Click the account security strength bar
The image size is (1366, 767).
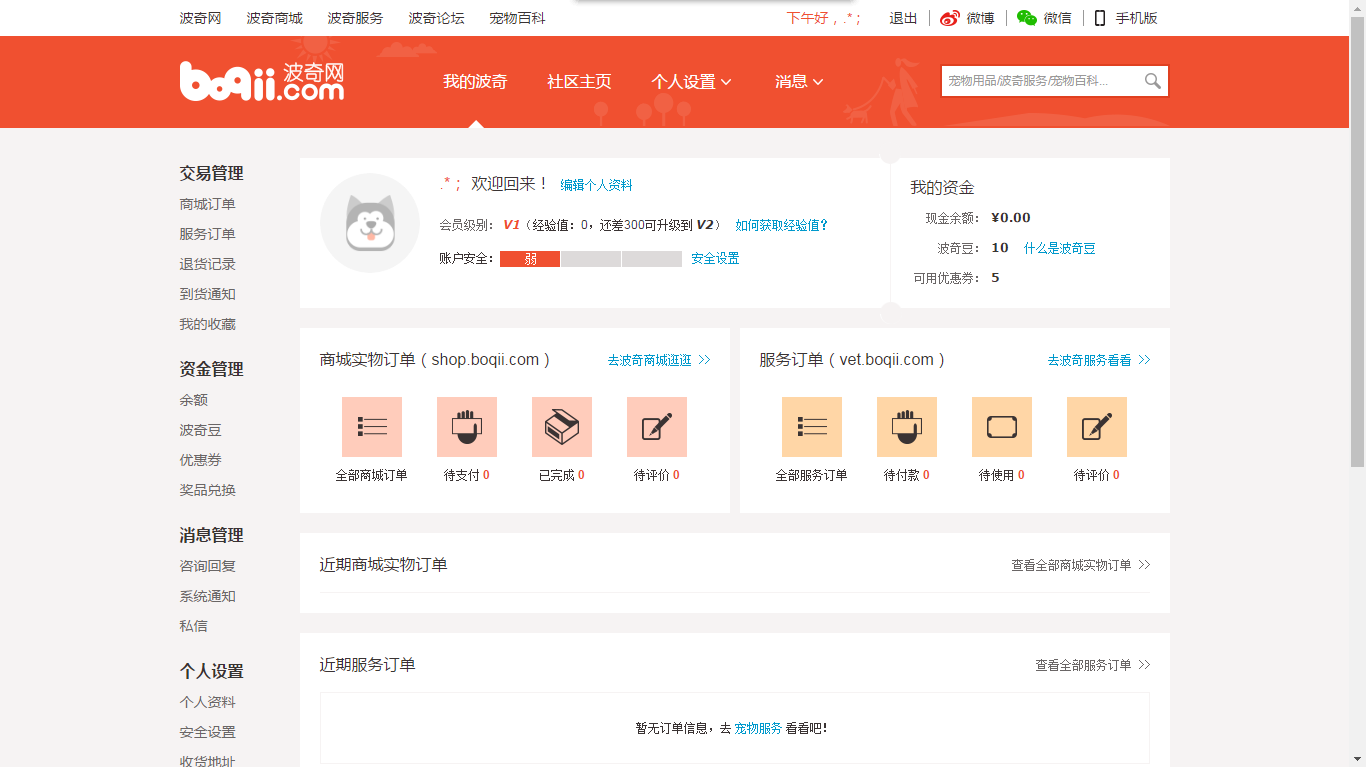click(591, 259)
